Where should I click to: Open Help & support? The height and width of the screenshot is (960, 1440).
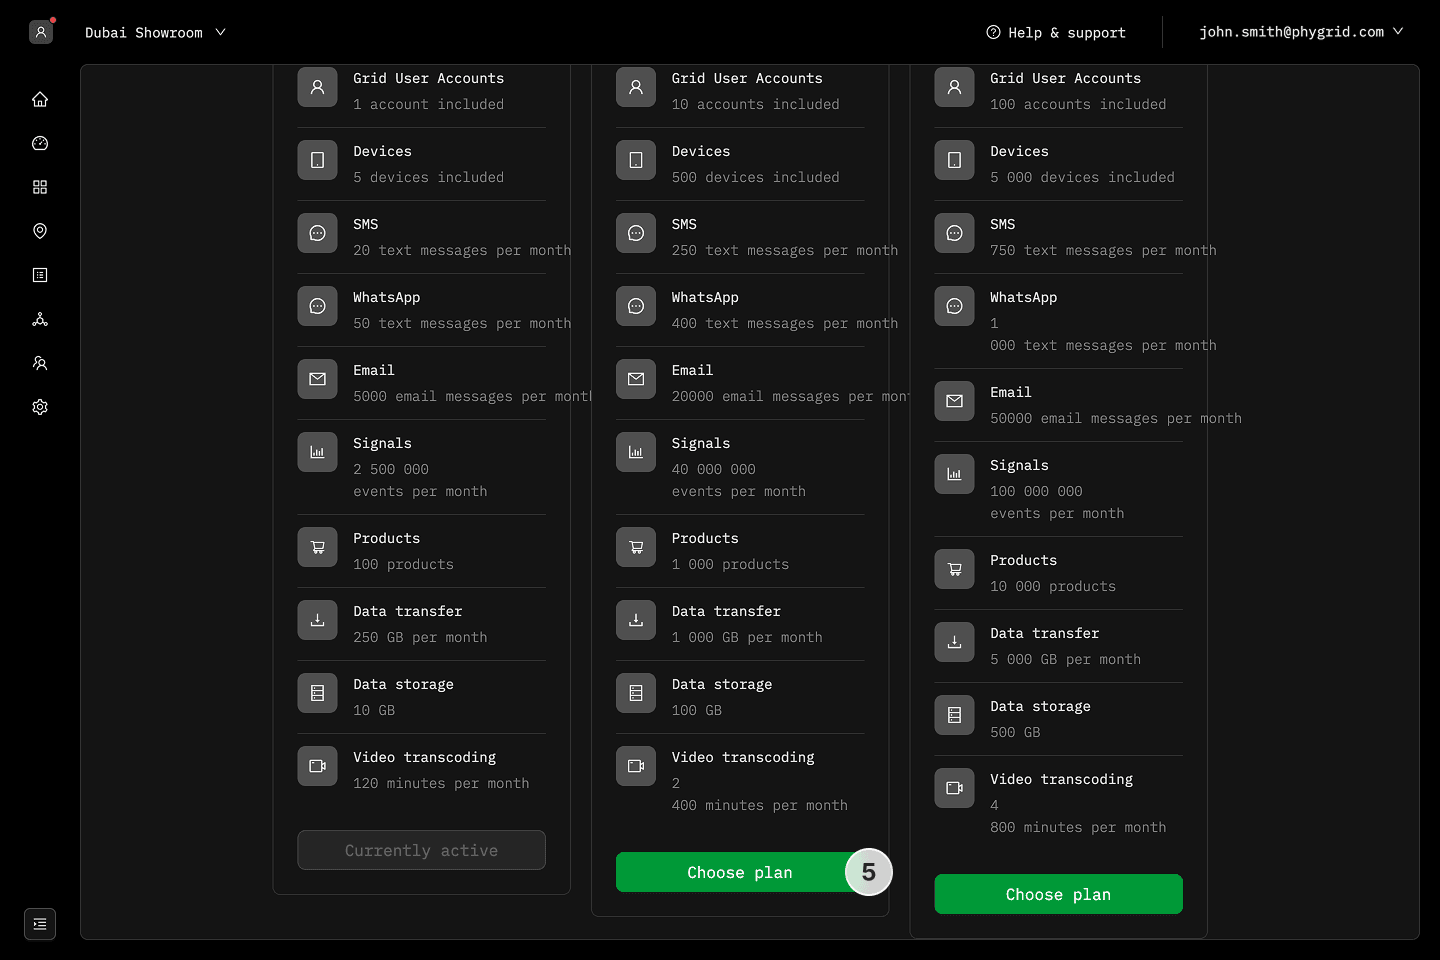click(x=1056, y=32)
